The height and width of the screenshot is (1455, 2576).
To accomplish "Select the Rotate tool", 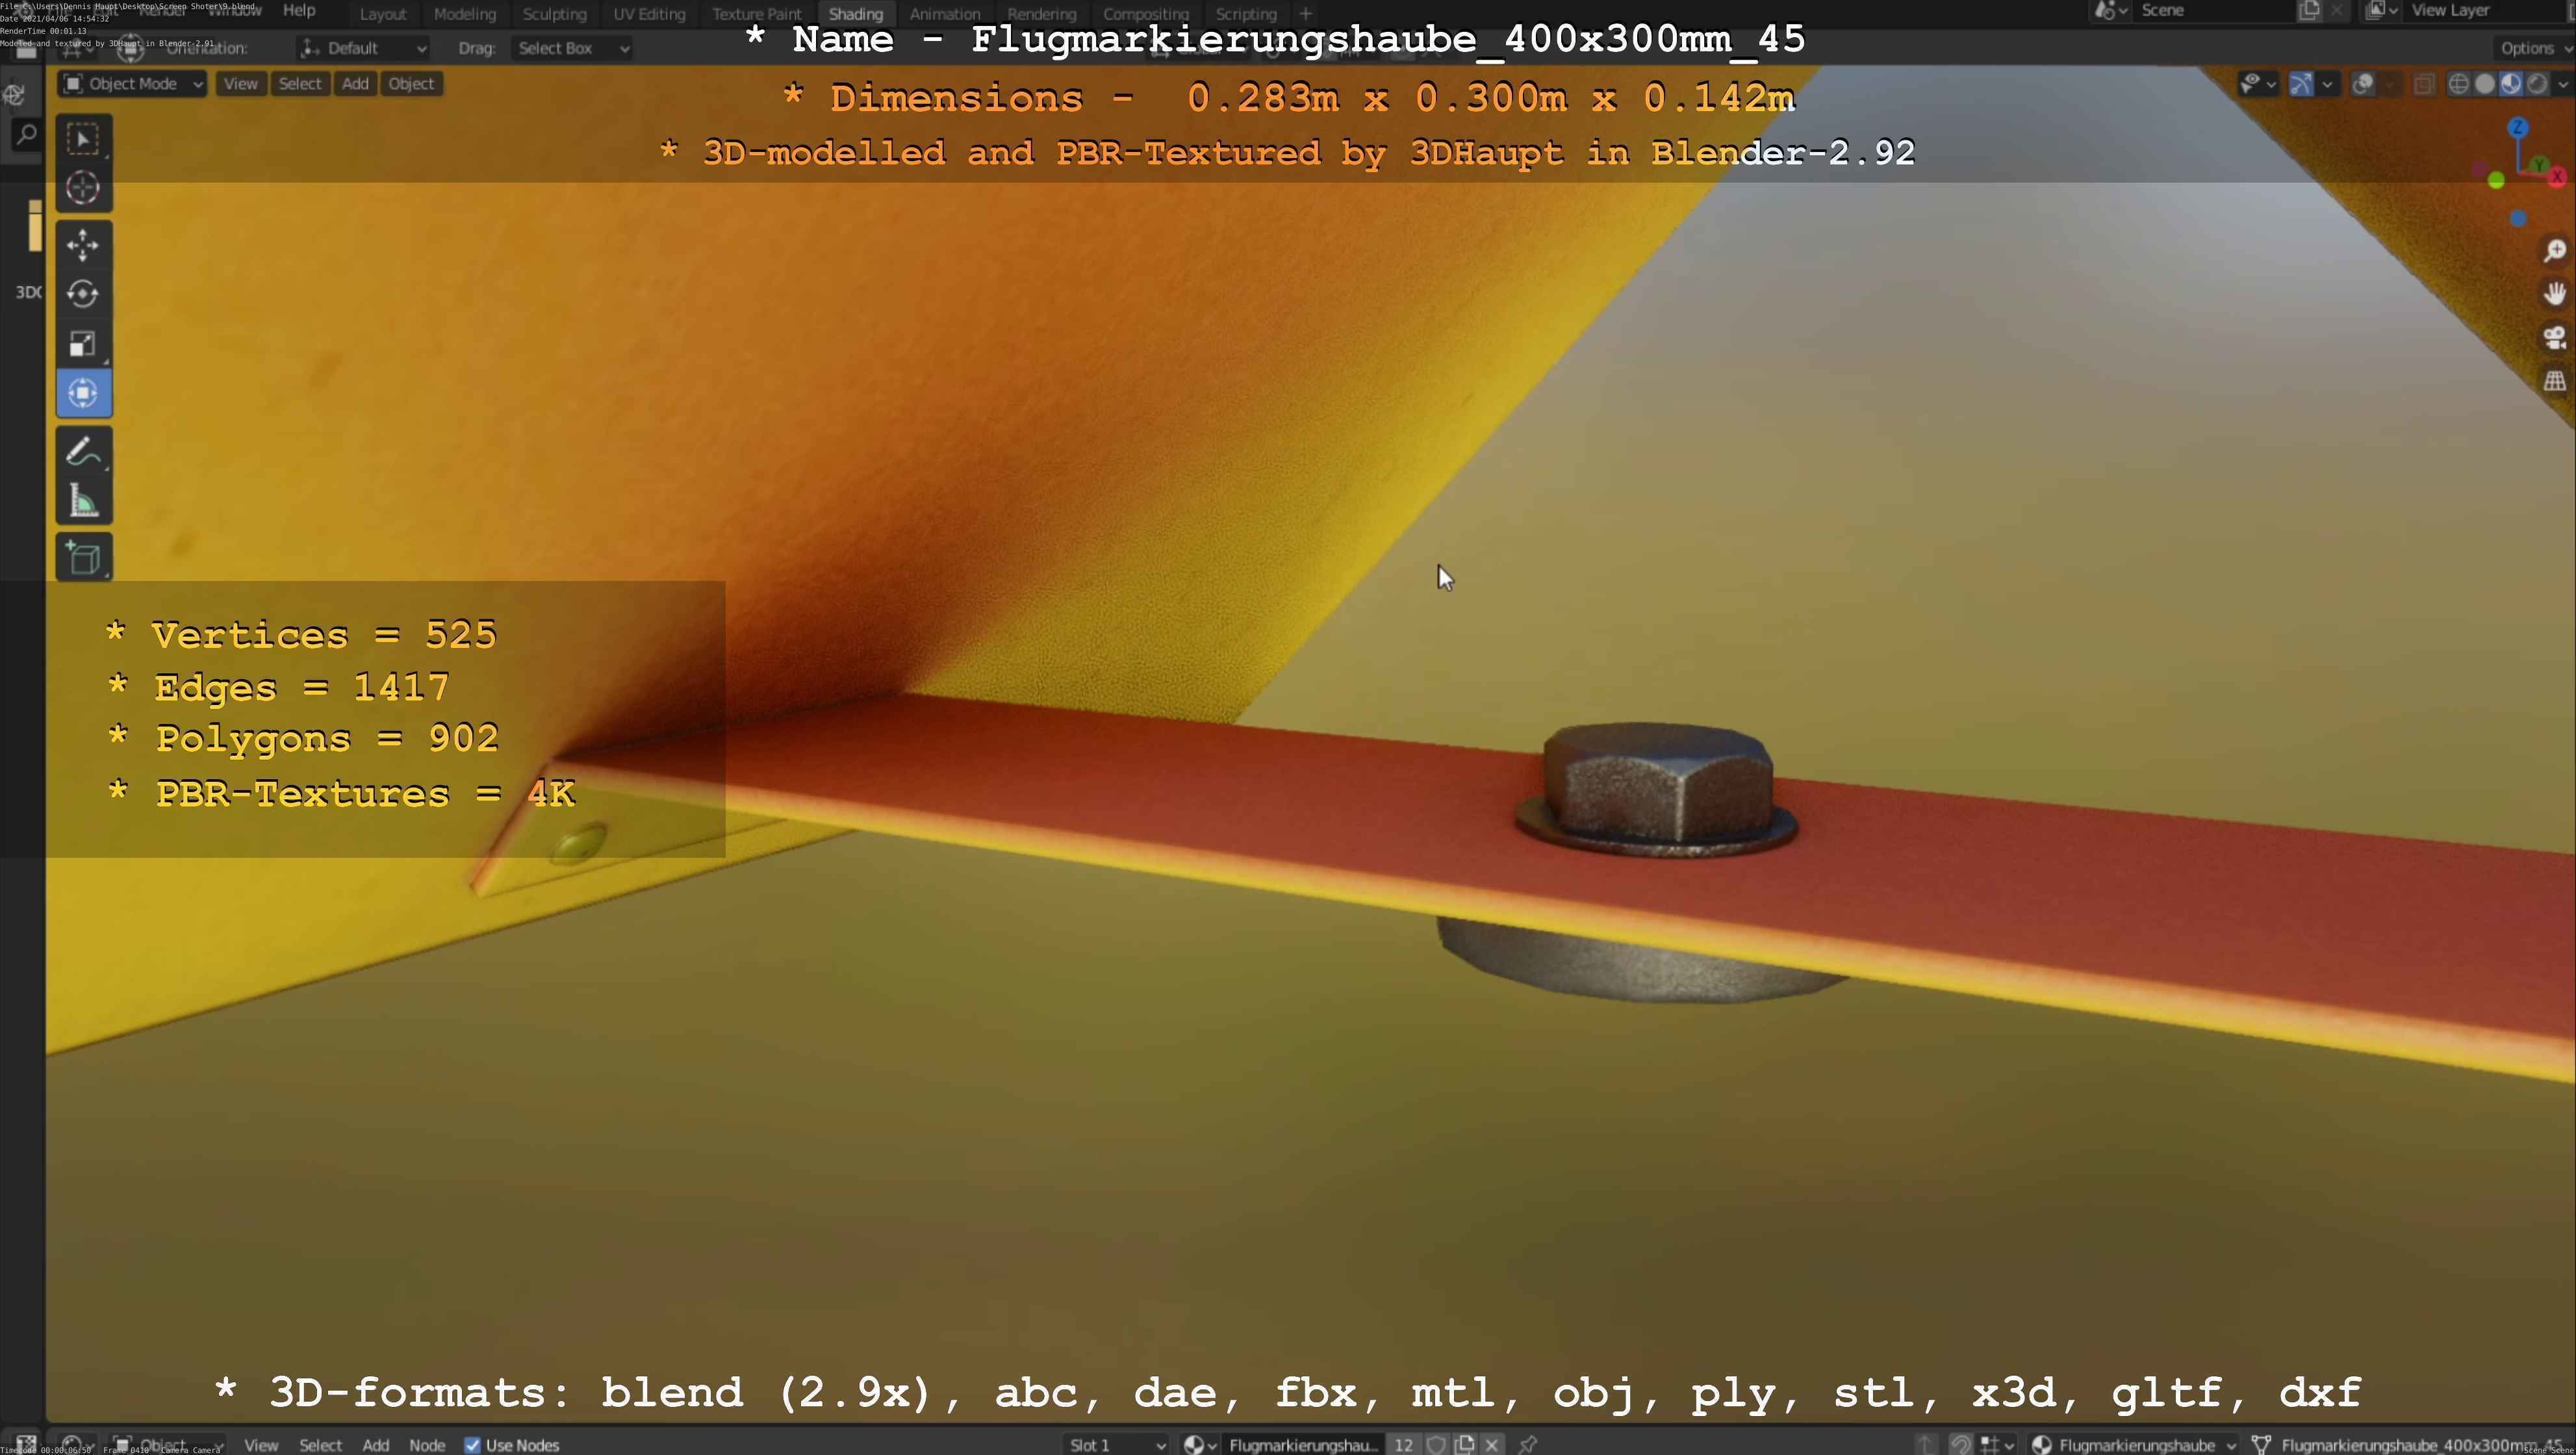I will coord(83,294).
